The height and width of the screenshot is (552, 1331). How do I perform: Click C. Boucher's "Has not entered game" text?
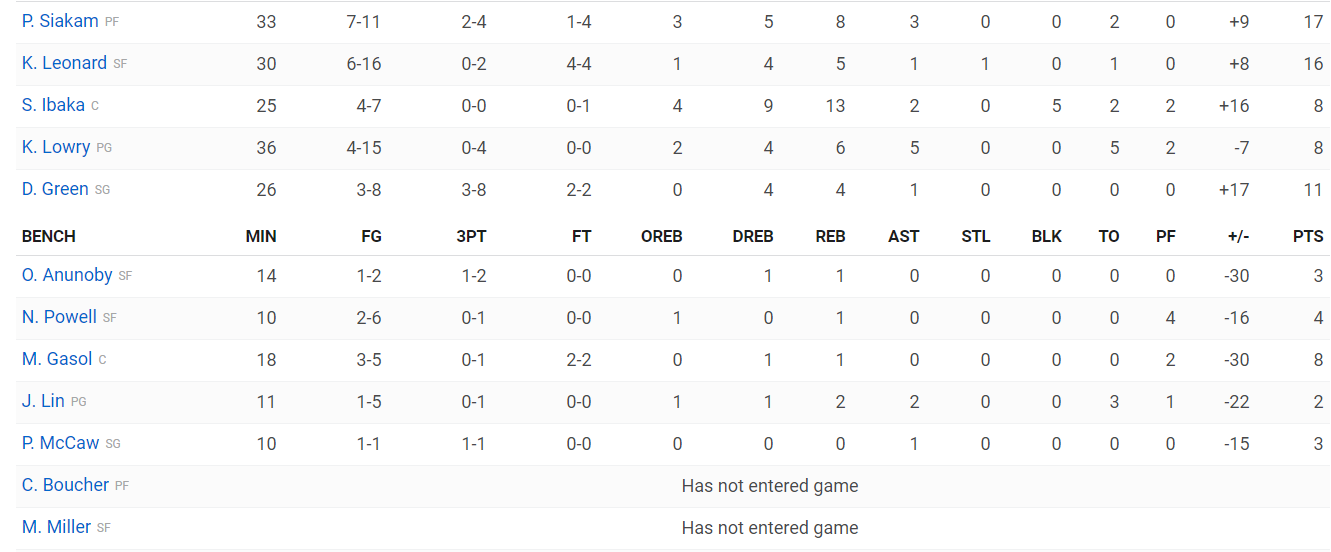770,486
